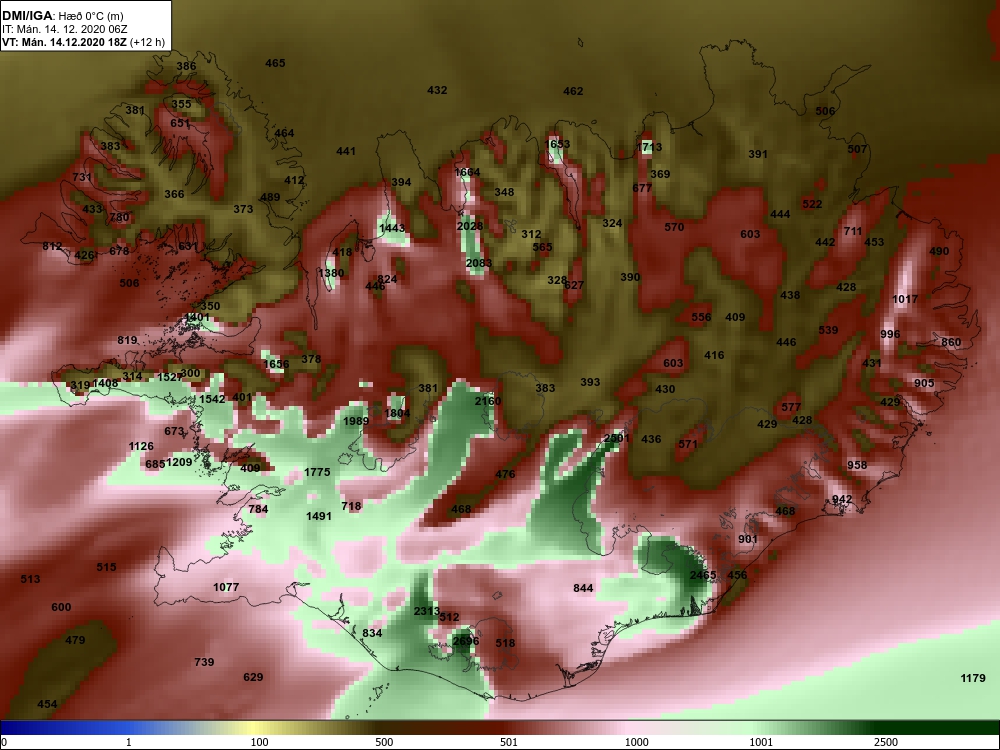
Task: Click the map value 629
Action: click(253, 677)
